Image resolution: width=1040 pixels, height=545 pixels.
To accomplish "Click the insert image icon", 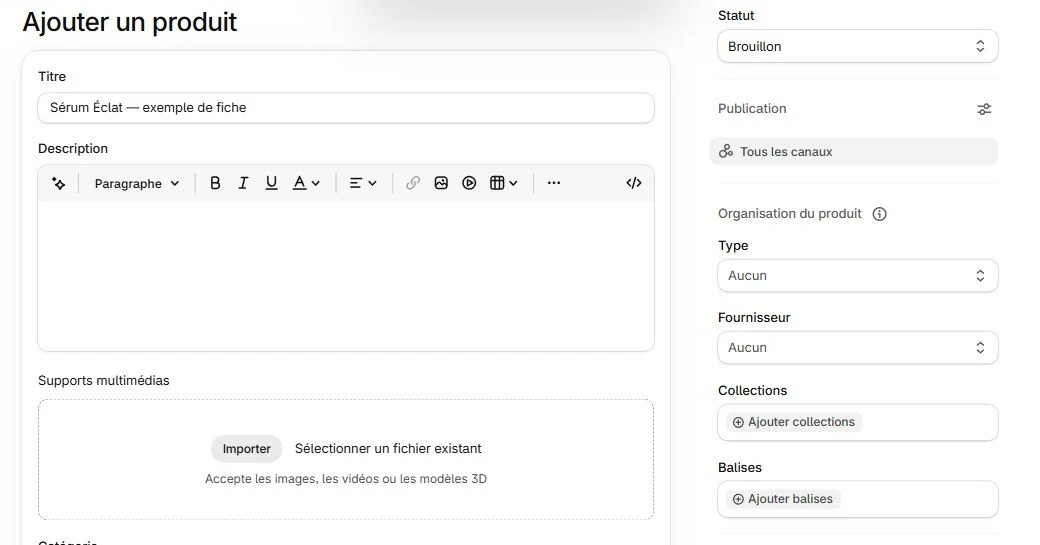I will click(x=441, y=183).
